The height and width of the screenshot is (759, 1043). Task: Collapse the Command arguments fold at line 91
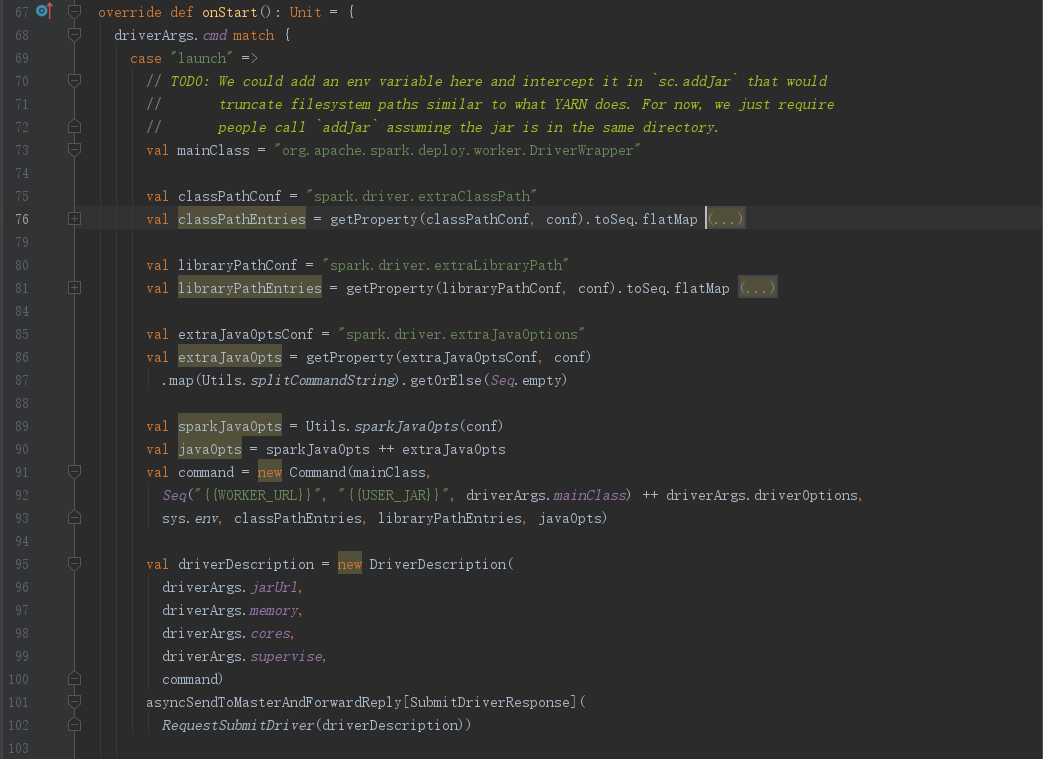(74, 471)
